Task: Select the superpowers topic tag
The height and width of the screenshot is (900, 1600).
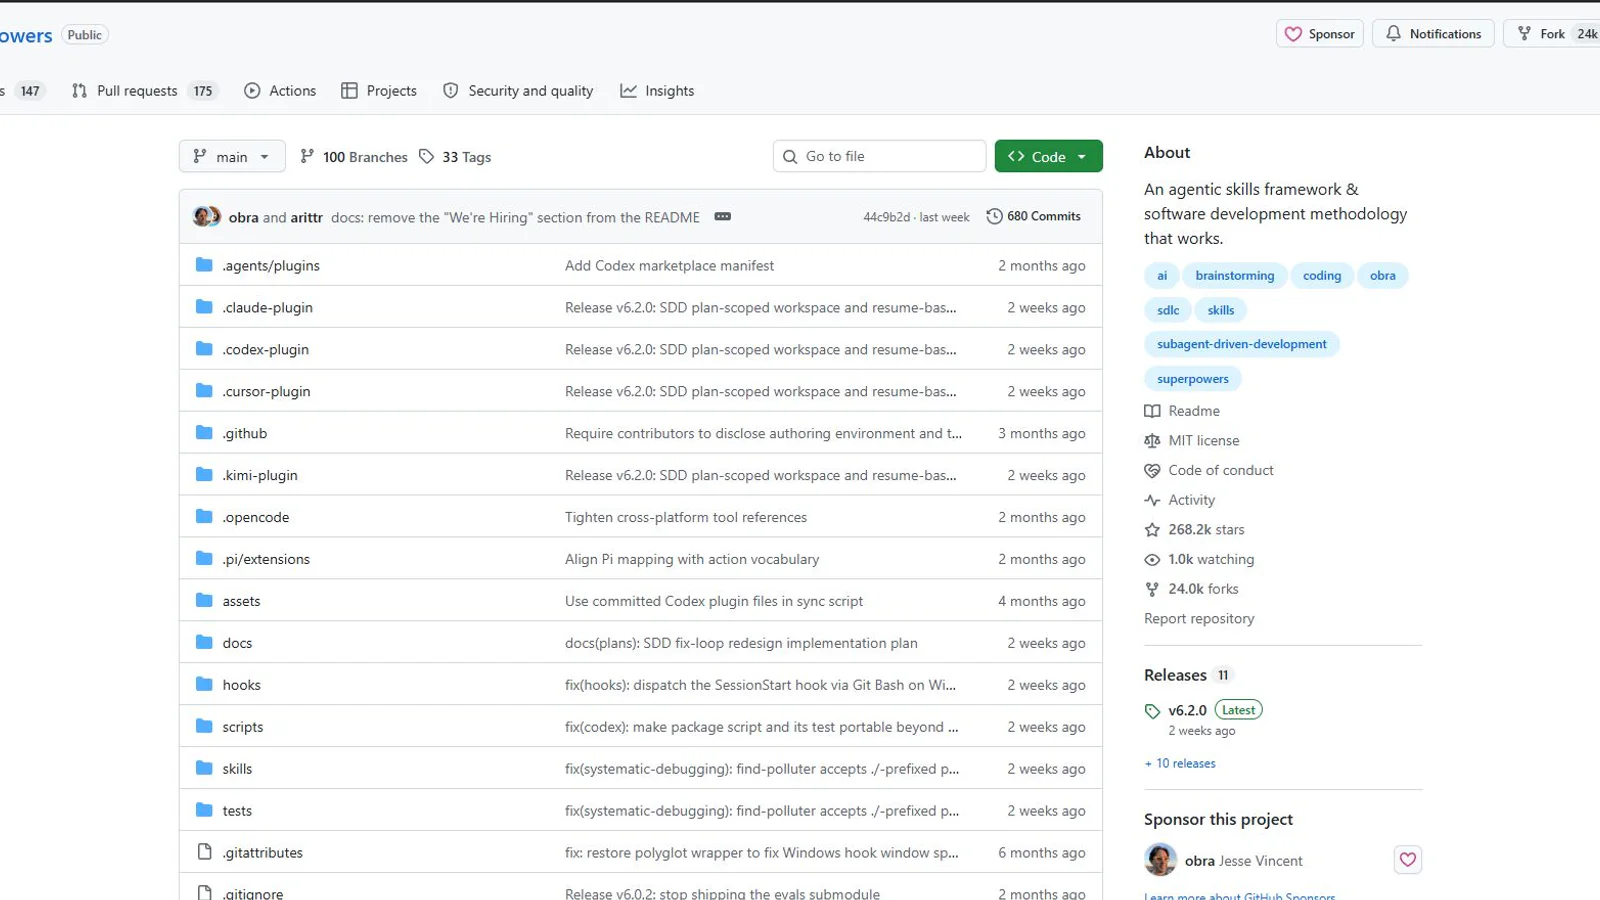Action: point(1193,379)
